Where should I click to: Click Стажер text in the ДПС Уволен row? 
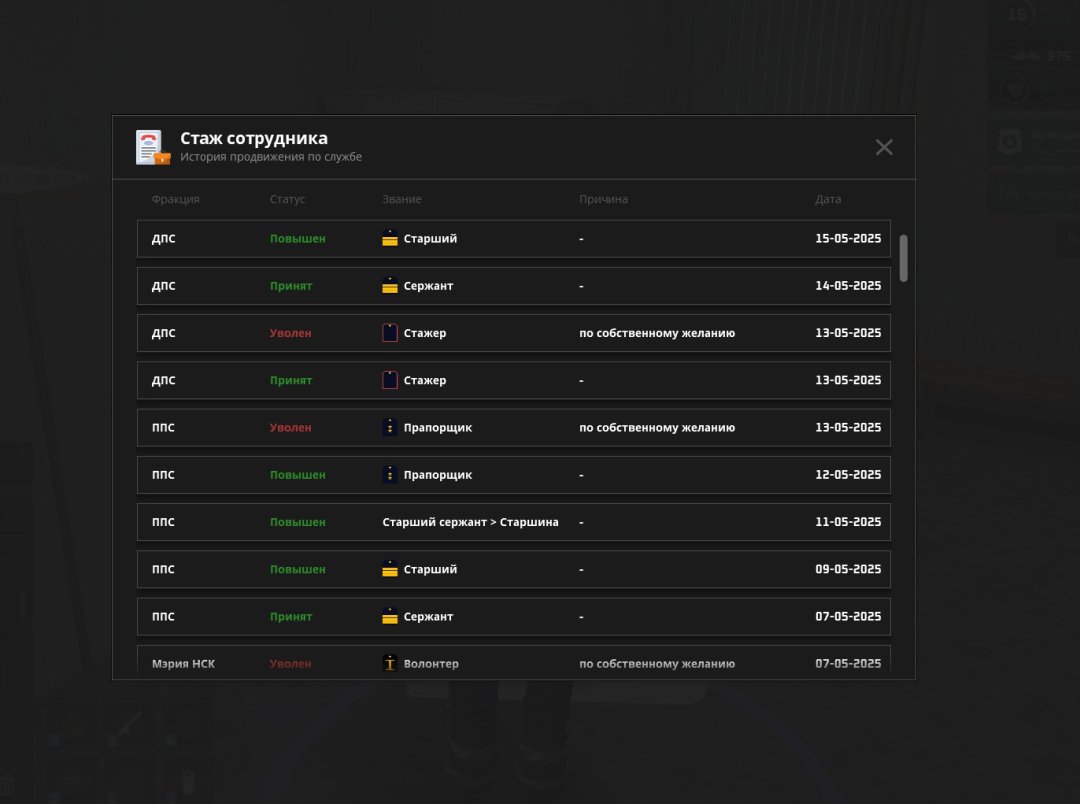pos(425,333)
